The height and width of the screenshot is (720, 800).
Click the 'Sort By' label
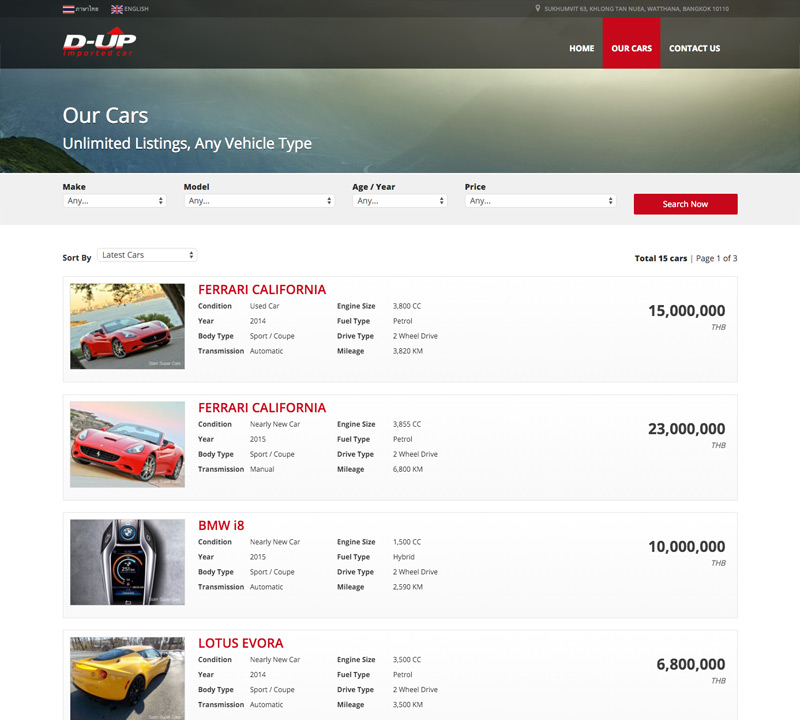tap(77, 258)
